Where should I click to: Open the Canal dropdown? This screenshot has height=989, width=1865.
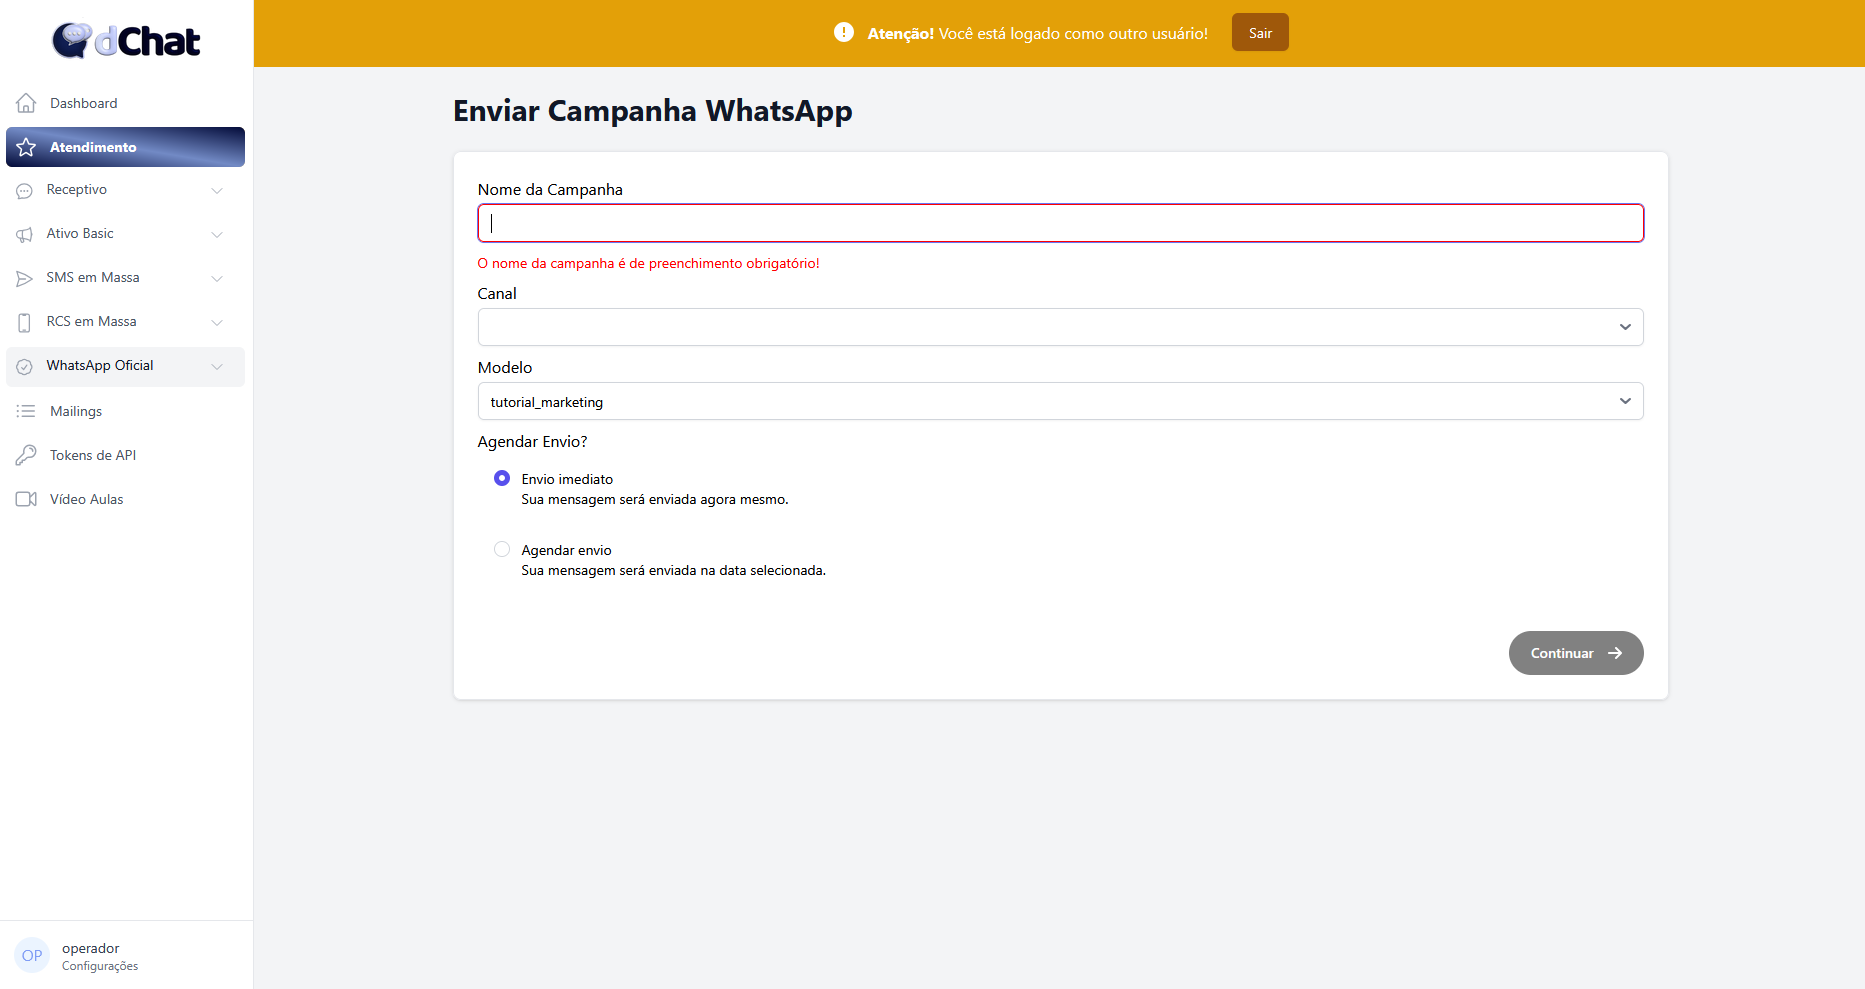[x=1060, y=327]
